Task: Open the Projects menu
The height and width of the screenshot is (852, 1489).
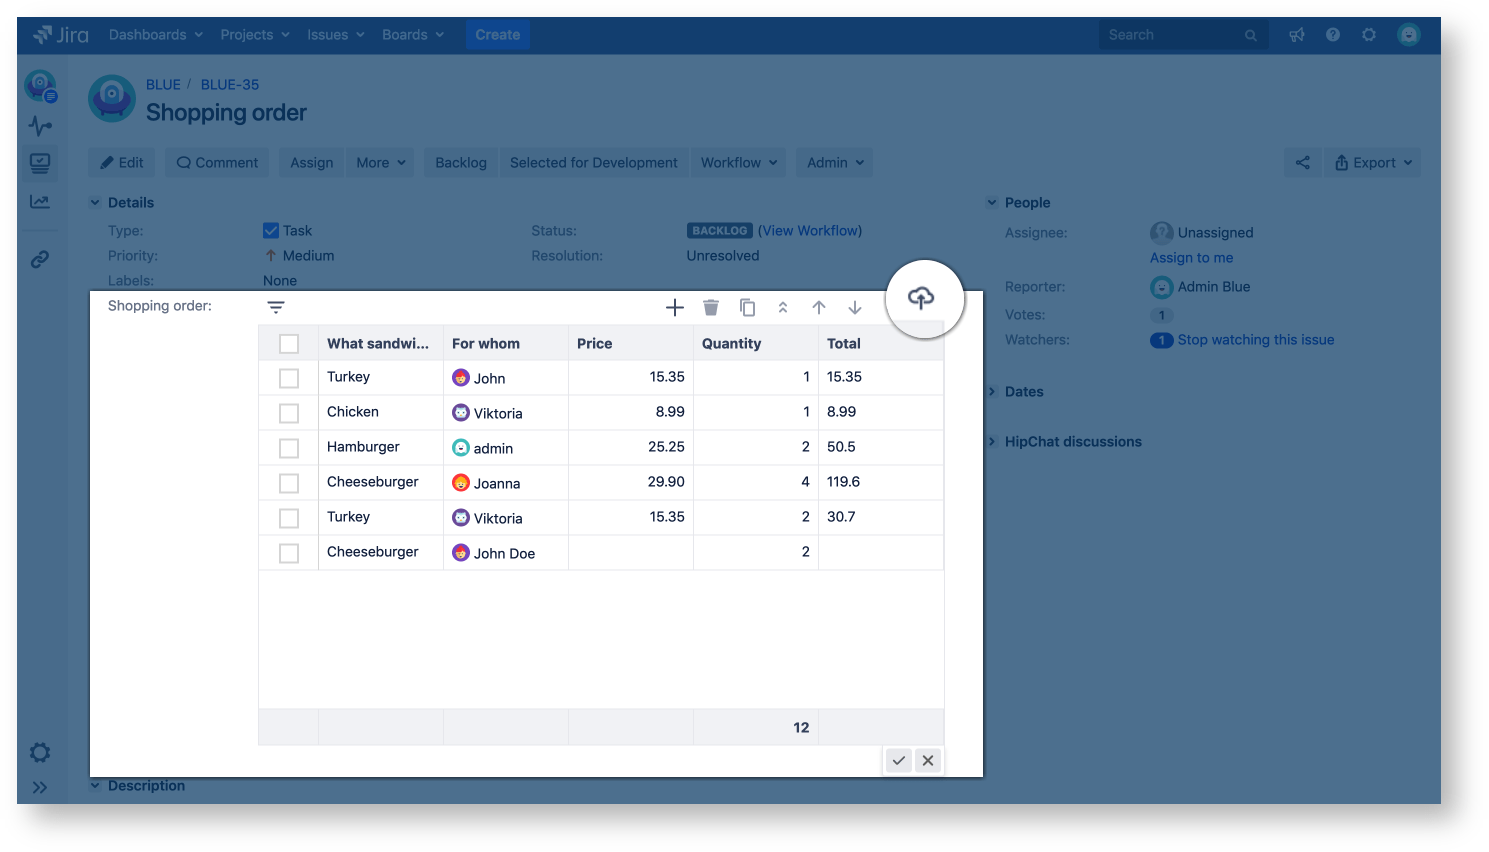Action: point(254,35)
